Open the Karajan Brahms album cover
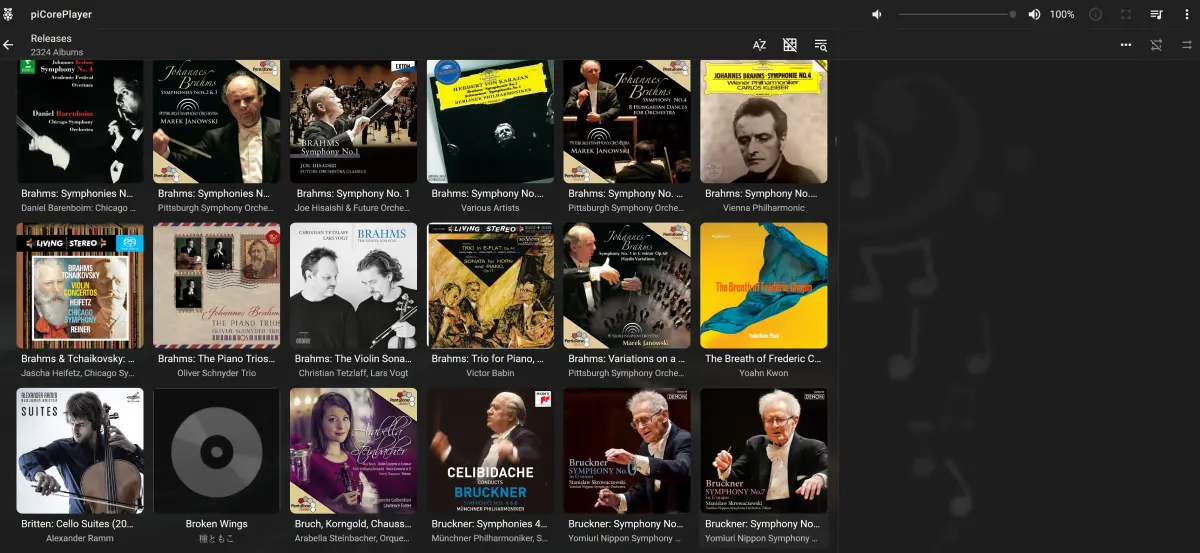Screen dimensions: 1200x553 [490, 121]
